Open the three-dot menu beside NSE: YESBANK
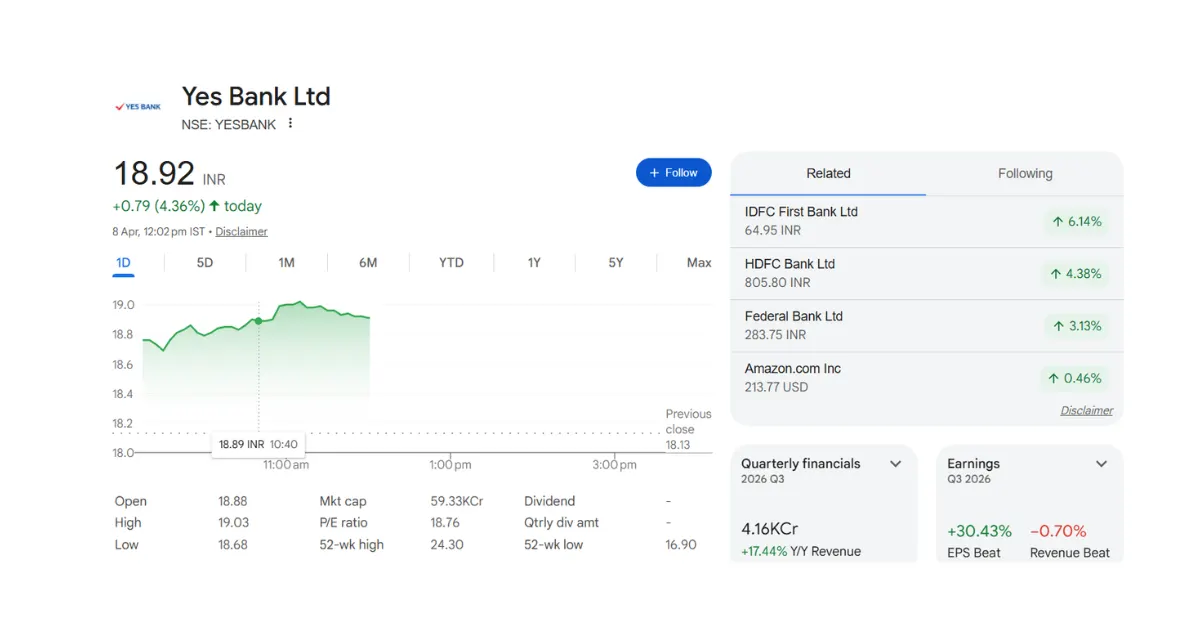 click(291, 124)
